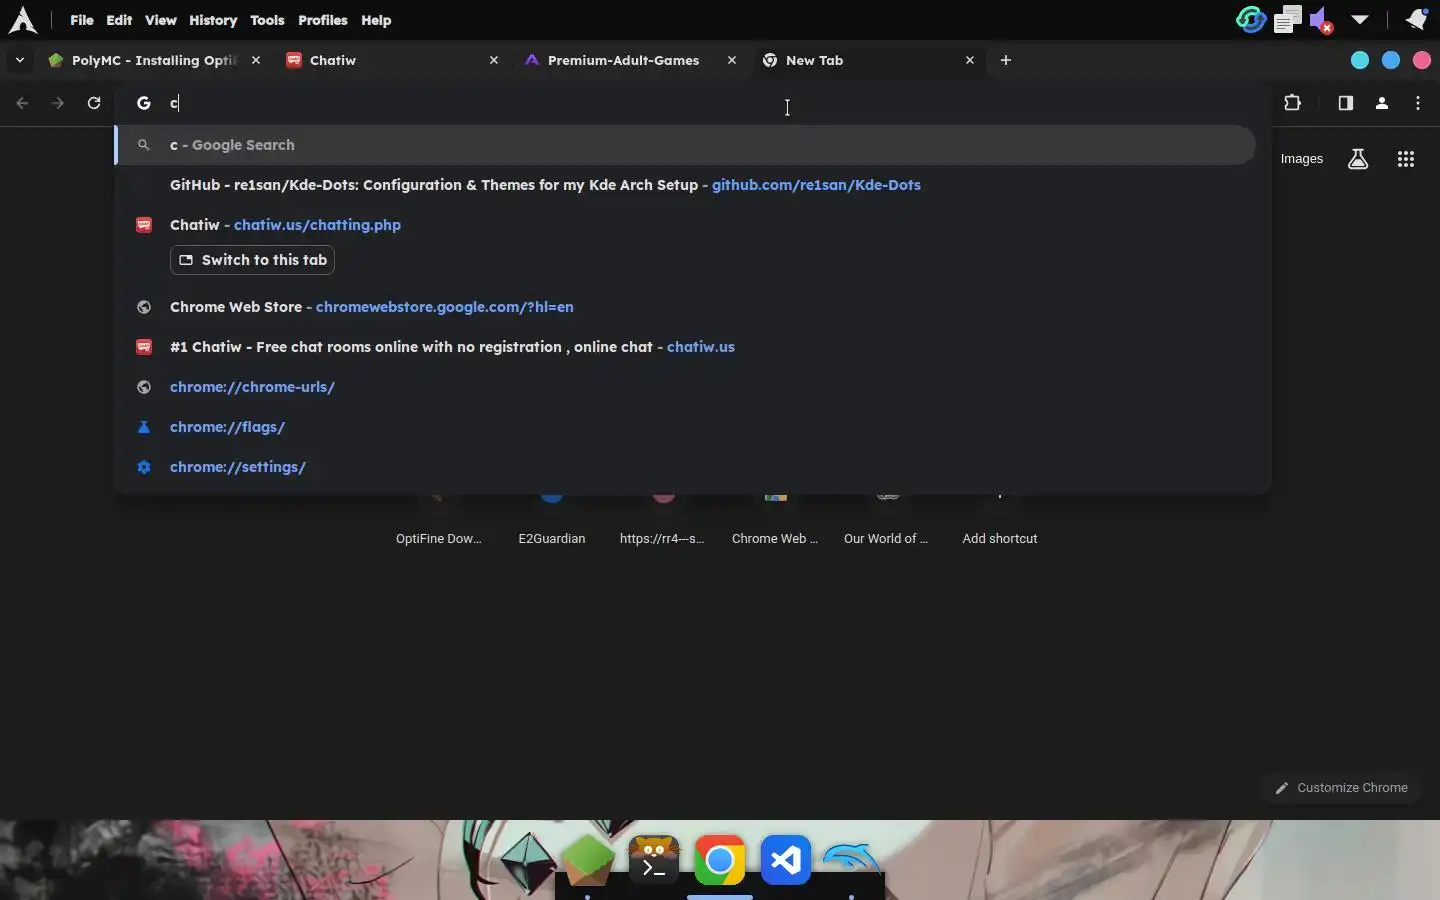Screen dimensions: 1440x900
Task: Open Chrome three-dot menu
Action: click(1418, 103)
